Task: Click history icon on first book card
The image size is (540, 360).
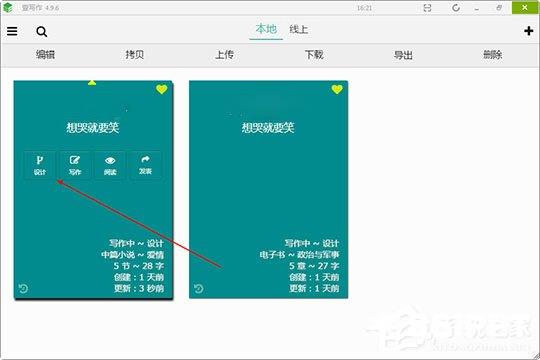Action: pyautogui.click(x=23, y=288)
